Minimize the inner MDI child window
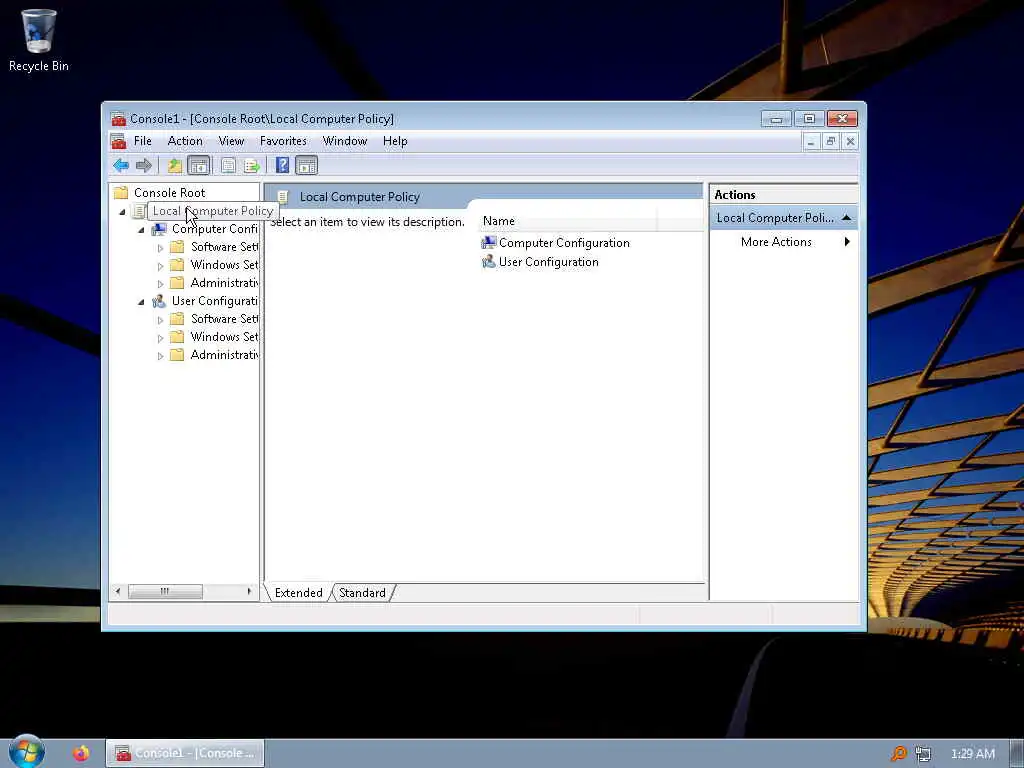The width and height of the screenshot is (1024, 768). [x=810, y=141]
